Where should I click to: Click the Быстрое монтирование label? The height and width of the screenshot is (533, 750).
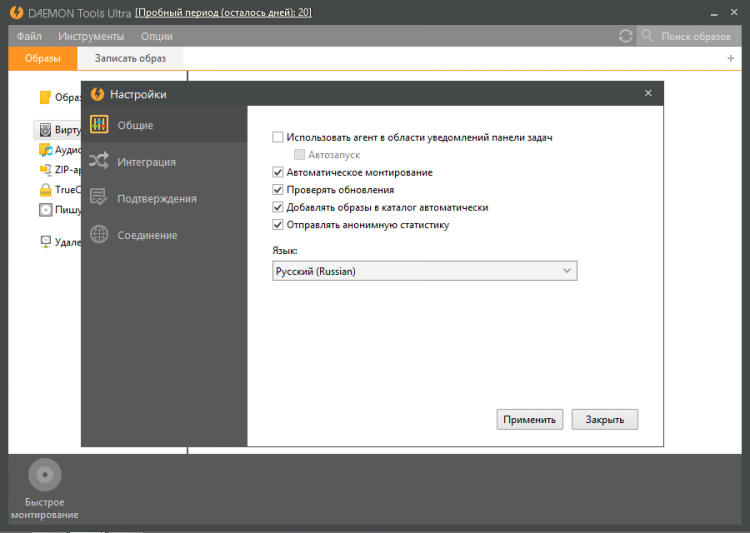45,509
